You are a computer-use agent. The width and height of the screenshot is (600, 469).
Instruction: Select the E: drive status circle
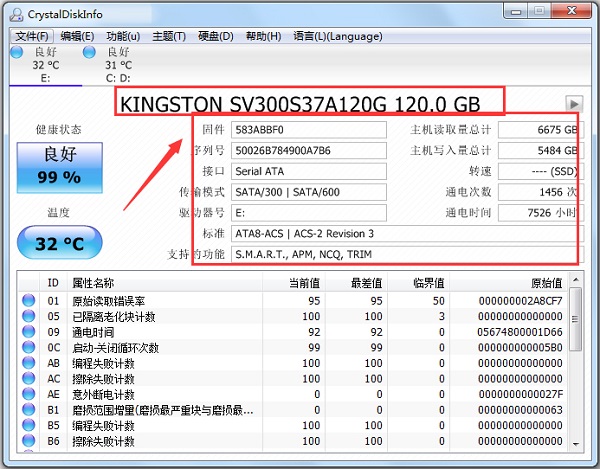17,52
